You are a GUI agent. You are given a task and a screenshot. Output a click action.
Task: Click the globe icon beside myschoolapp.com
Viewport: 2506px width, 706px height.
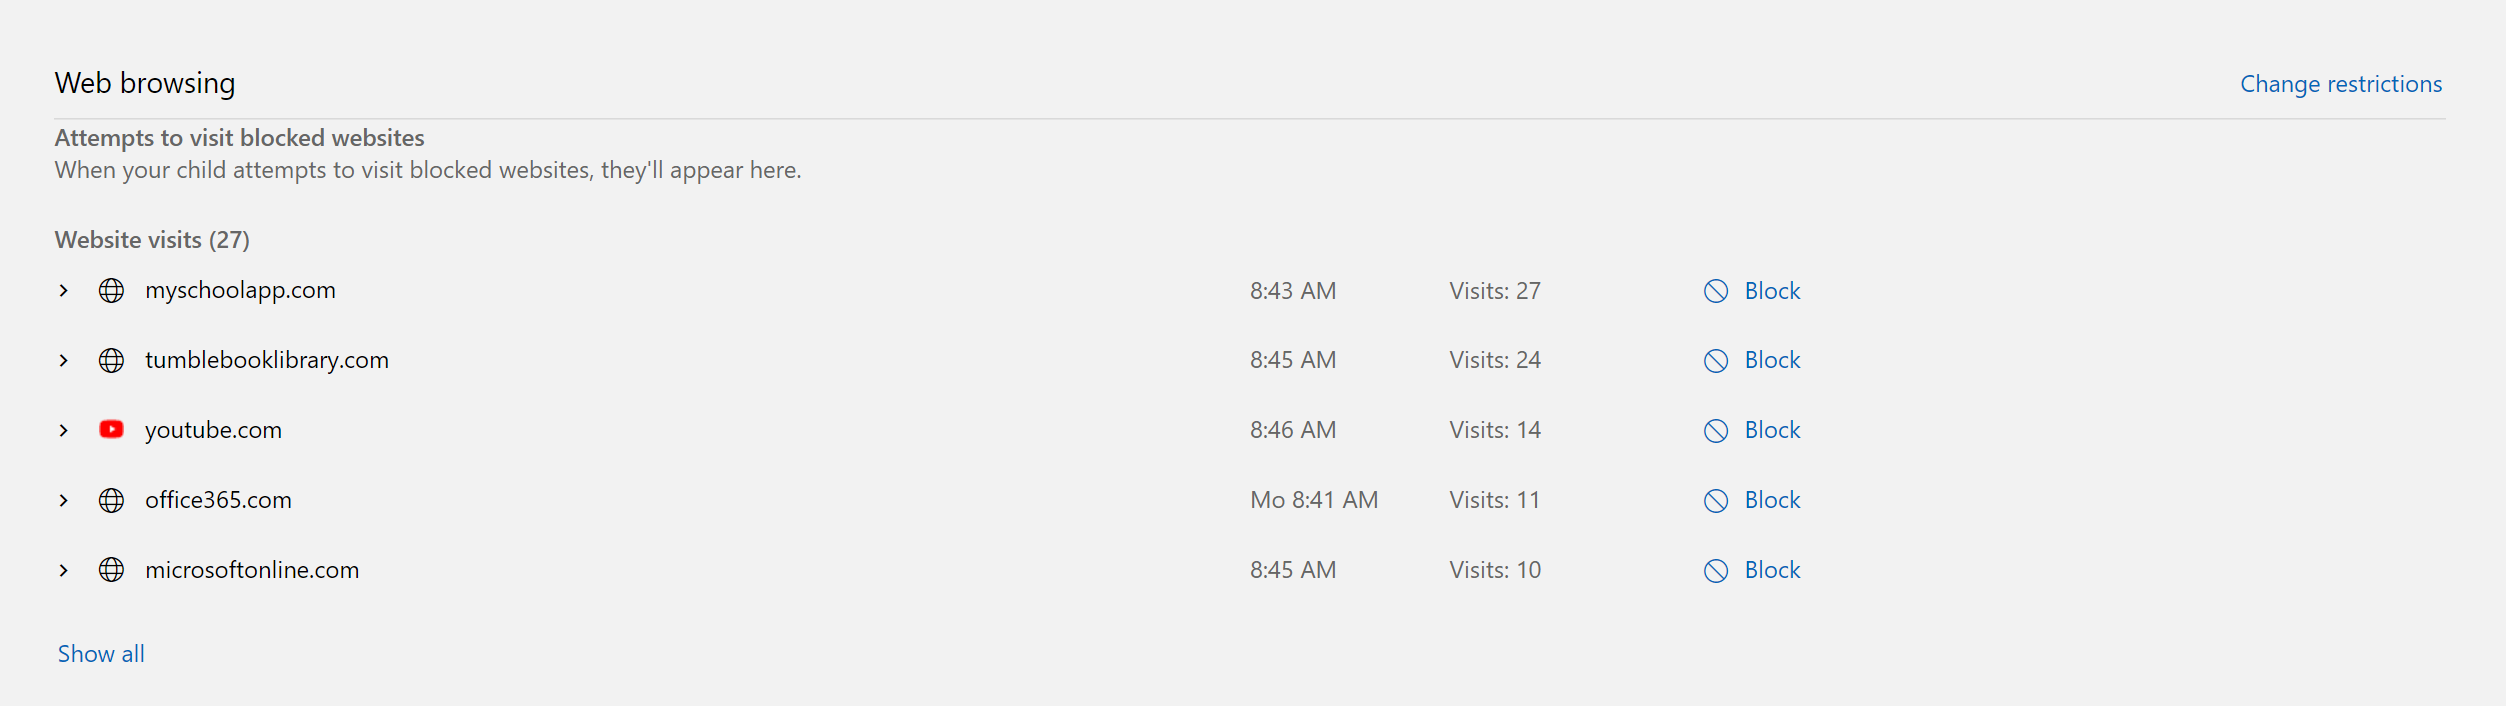click(111, 291)
